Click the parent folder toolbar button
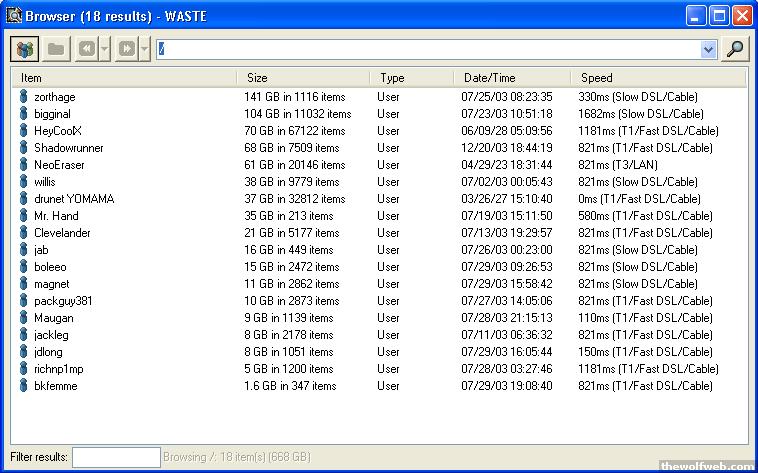 56,49
